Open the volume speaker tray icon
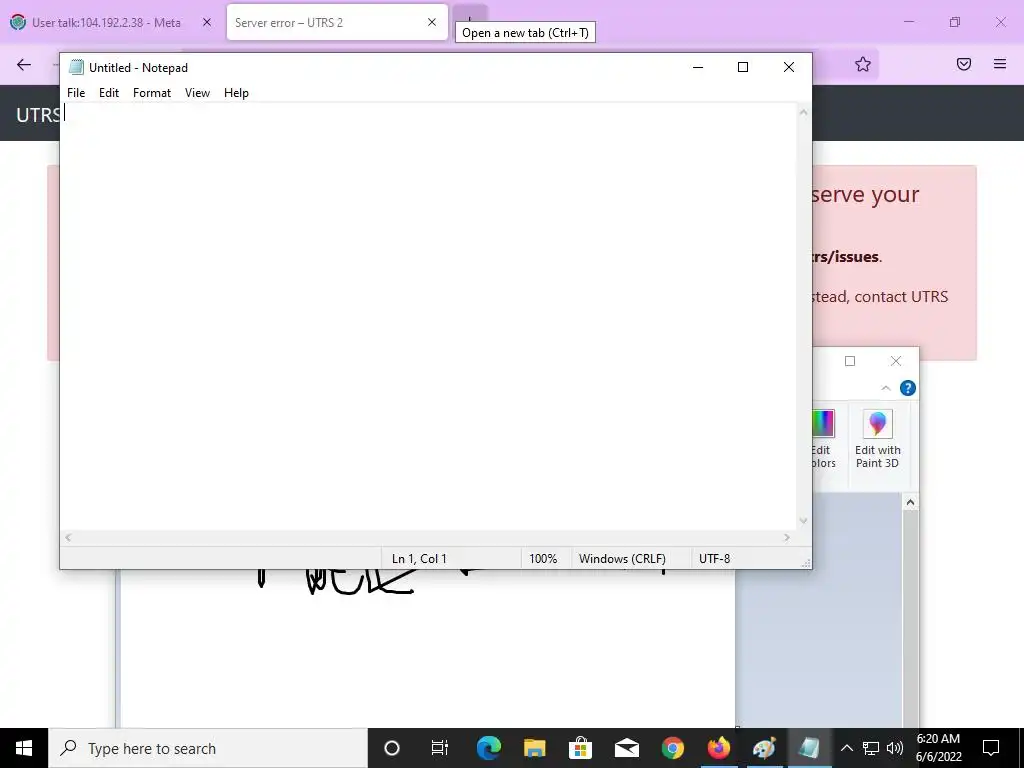 (x=895, y=748)
